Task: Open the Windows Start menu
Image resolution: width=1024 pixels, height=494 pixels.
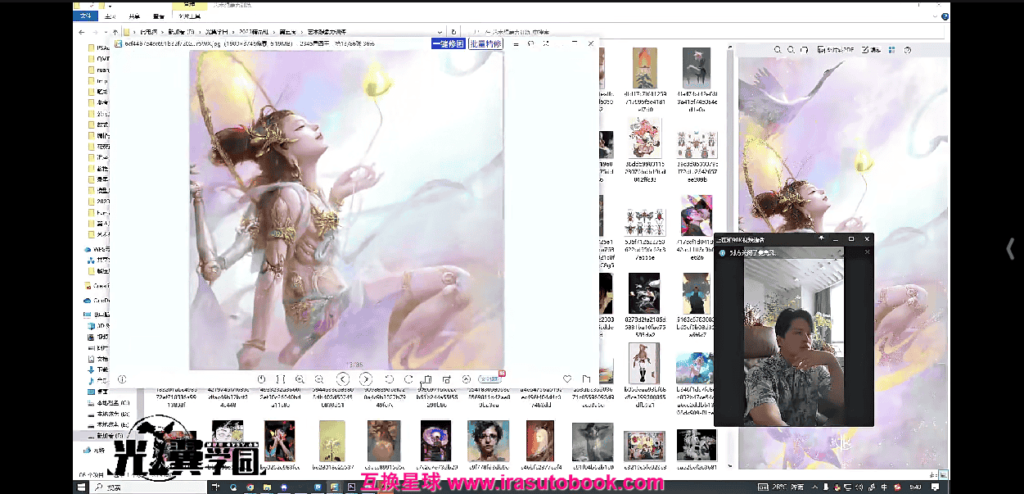Action: click(x=80, y=487)
